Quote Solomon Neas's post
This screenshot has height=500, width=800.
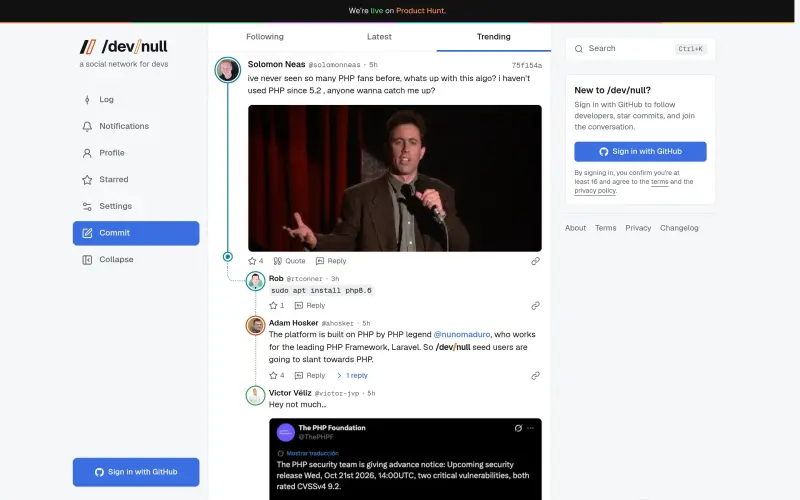tap(289, 261)
